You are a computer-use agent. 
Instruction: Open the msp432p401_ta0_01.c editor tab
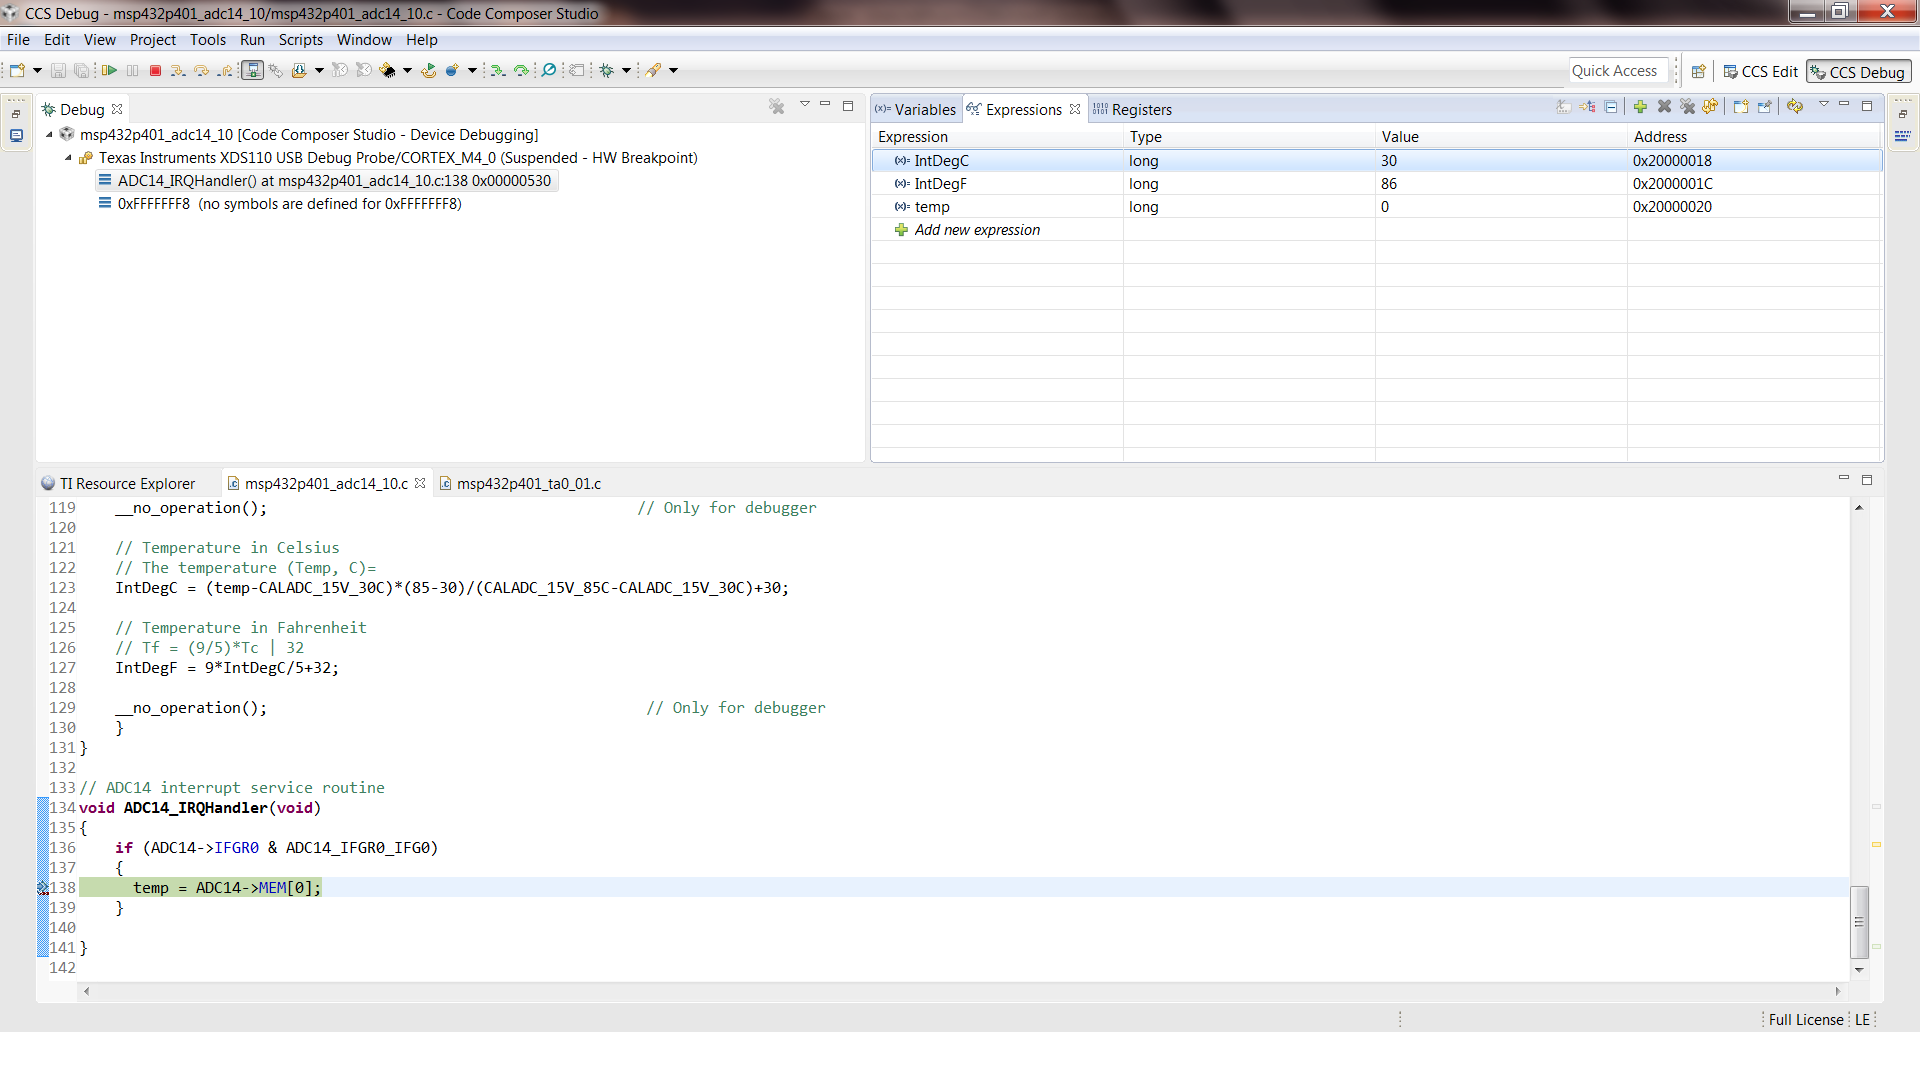(x=528, y=484)
